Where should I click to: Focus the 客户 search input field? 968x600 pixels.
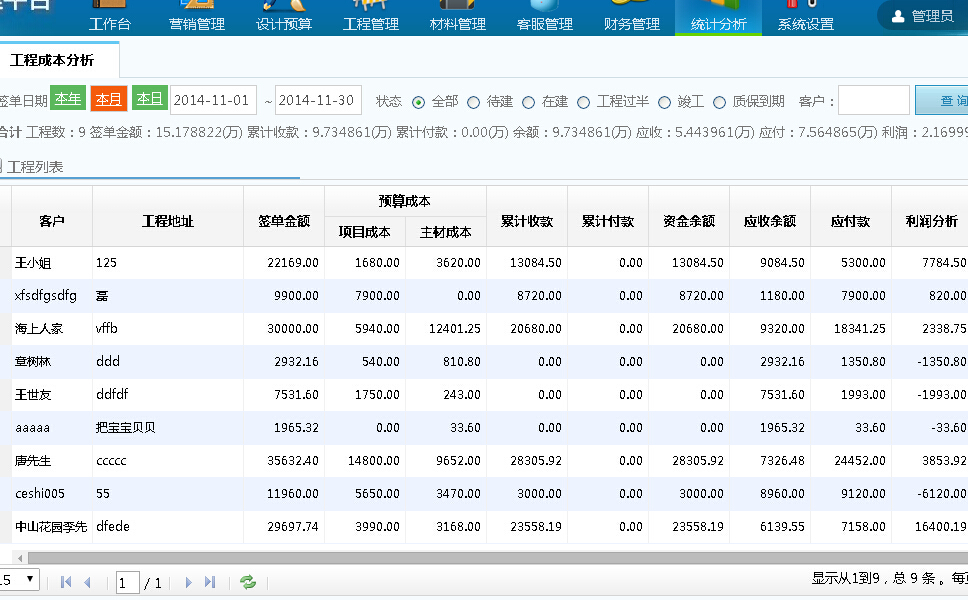click(873, 101)
